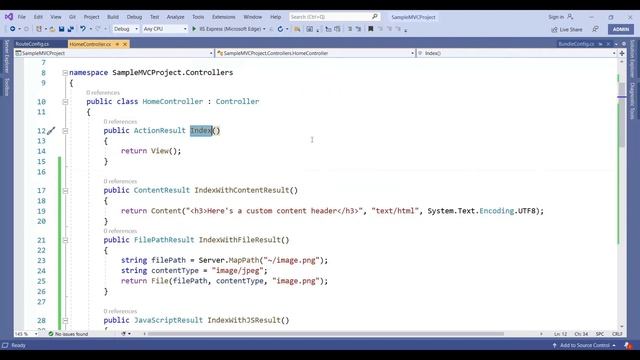Click the Navigate Backward toolbar icon
This screenshot has height=360, width=640.
(13, 29)
